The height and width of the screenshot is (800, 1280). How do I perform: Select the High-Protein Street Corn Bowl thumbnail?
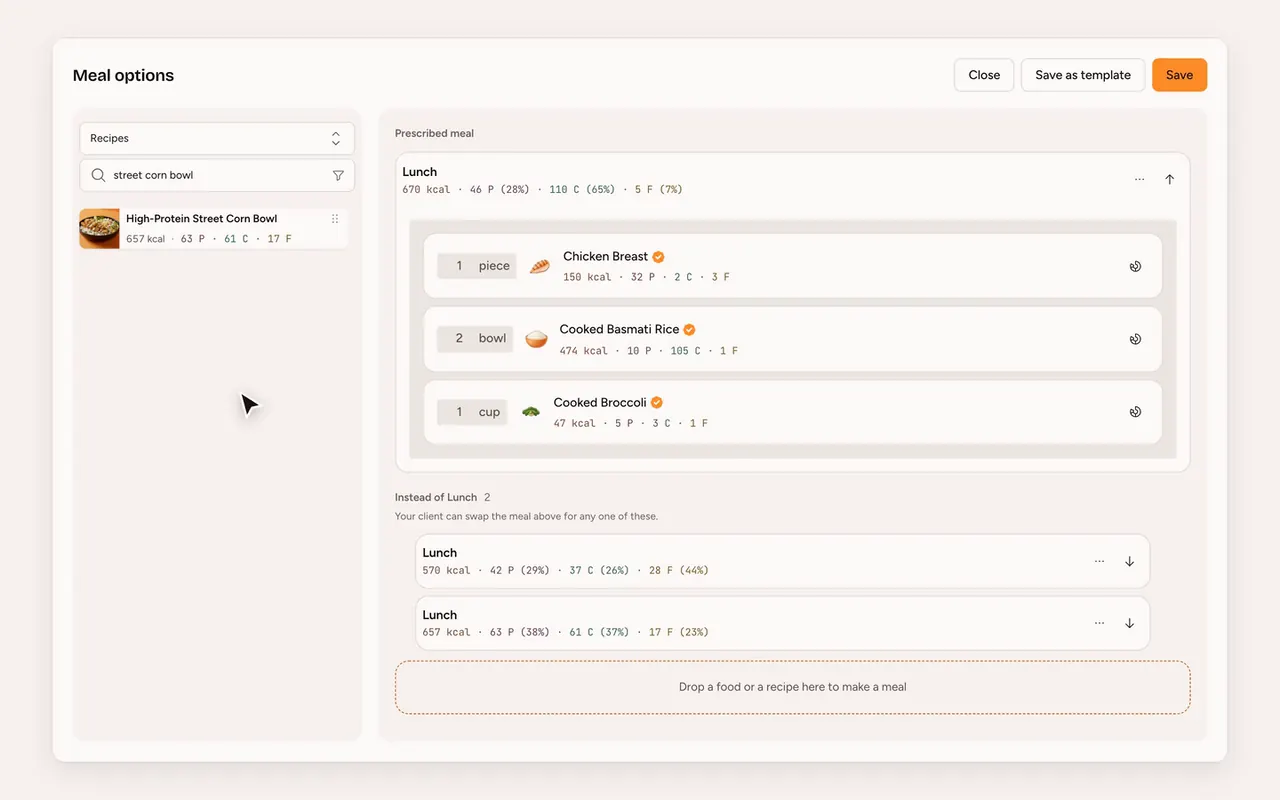tap(100, 229)
